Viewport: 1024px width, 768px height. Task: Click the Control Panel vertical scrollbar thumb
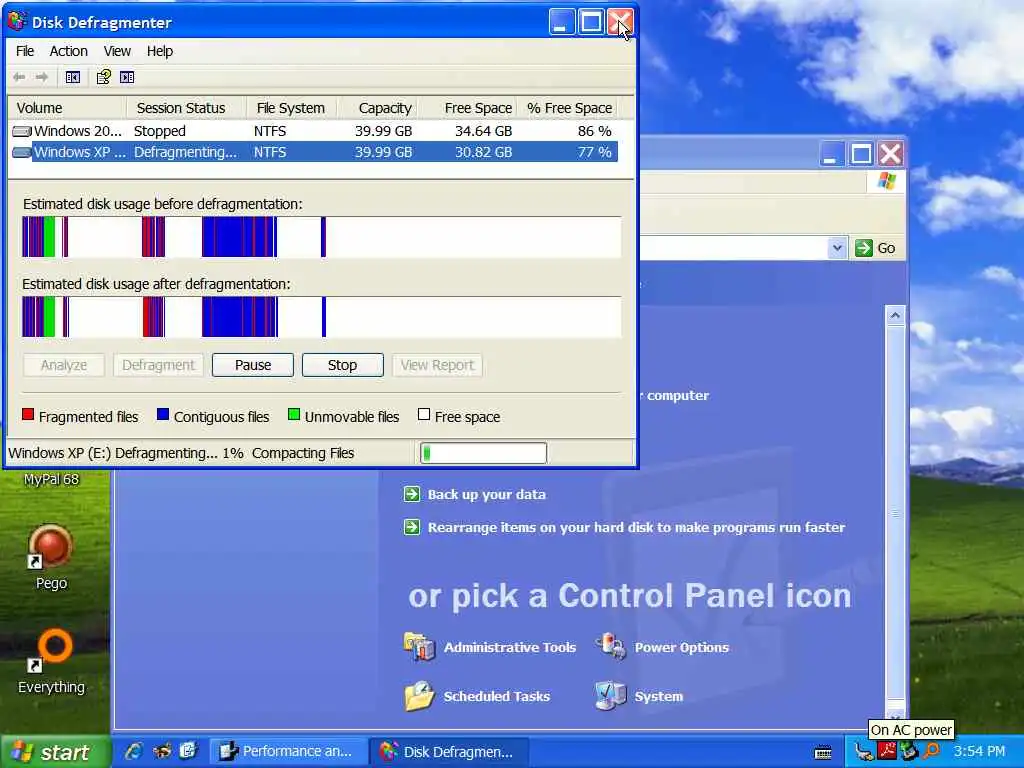pyautogui.click(x=895, y=513)
